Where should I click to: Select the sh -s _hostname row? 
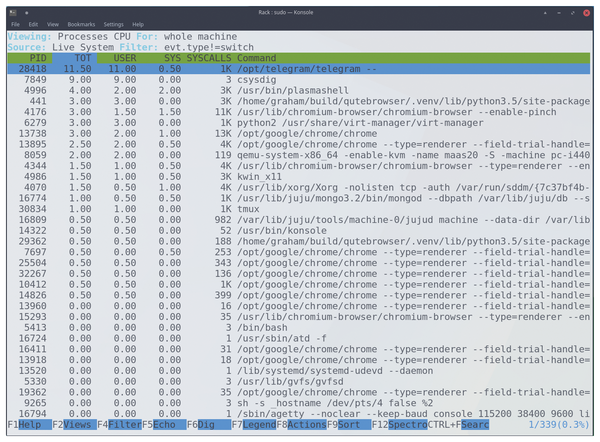click(298, 403)
